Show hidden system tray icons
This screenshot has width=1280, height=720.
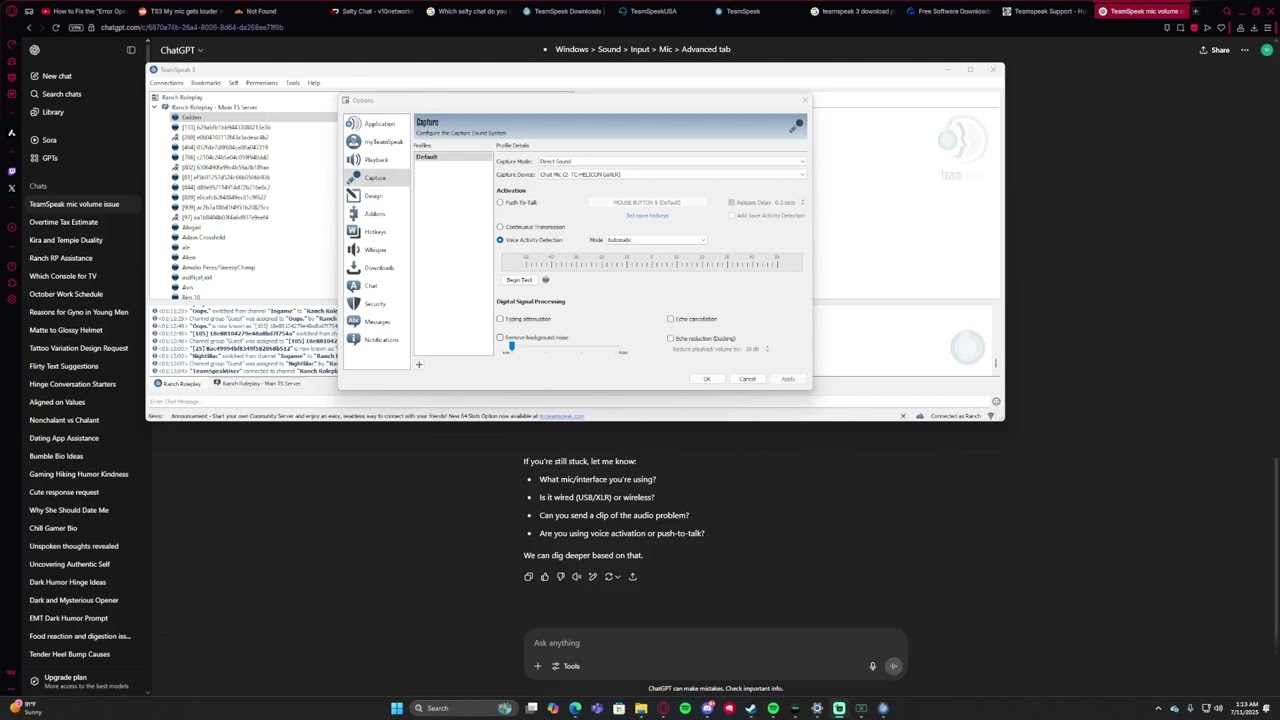click(1159, 709)
